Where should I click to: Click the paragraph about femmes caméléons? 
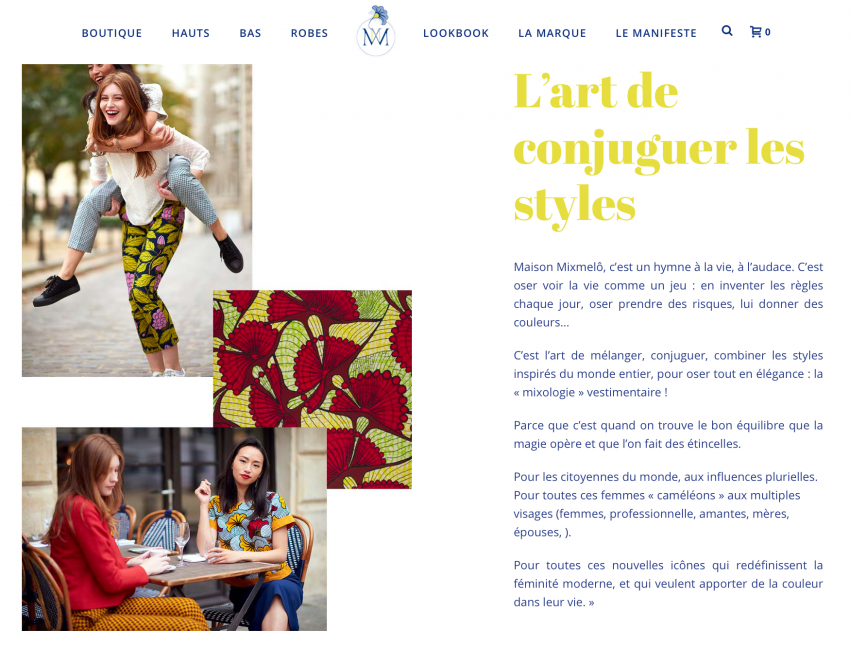pos(666,504)
